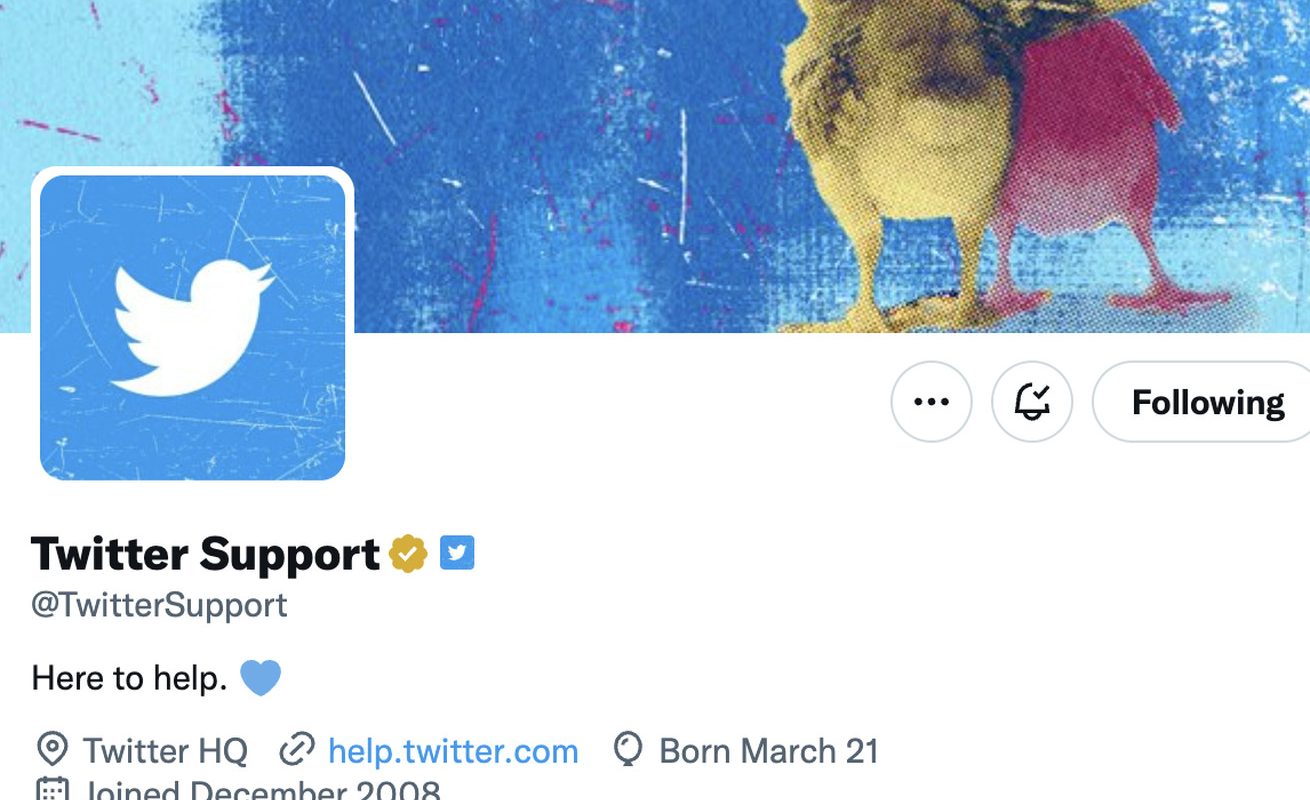Viewport: 1310px width, 800px height.
Task: Open the chick banner header image
Action: tap(655, 166)
